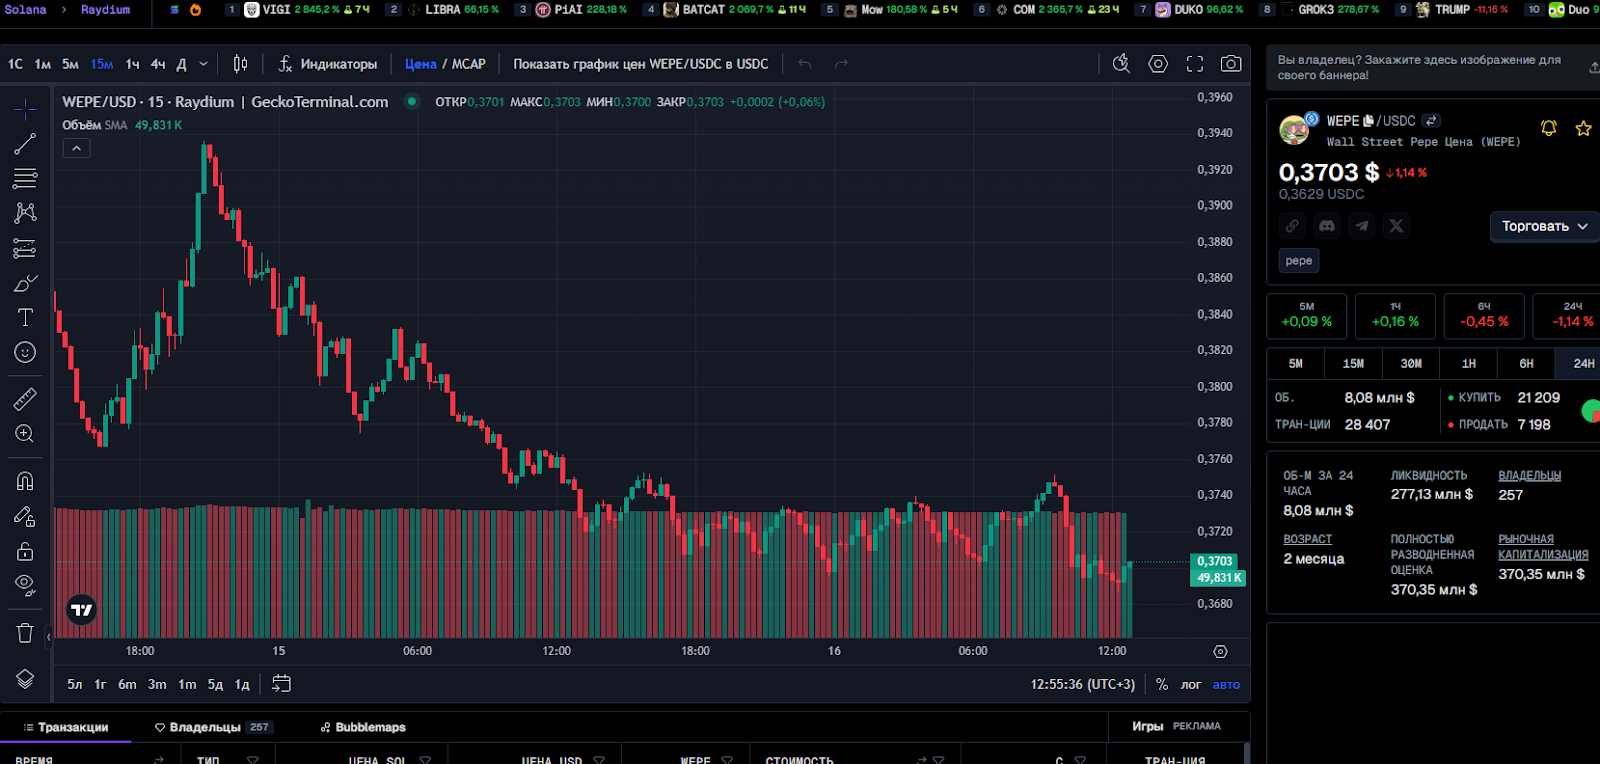
Task: Set chart range to 6m
Action: pos(127,685)
